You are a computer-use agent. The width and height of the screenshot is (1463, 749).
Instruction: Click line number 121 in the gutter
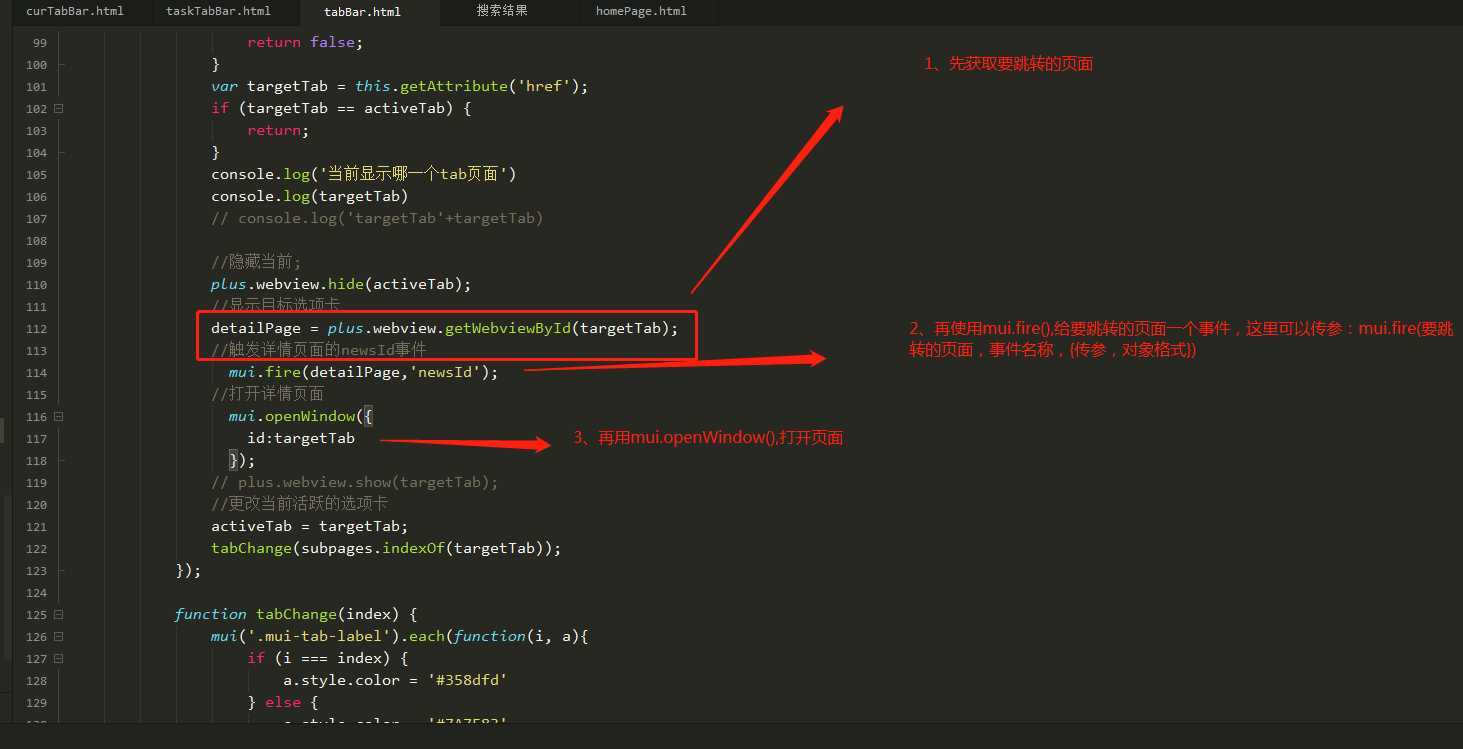click(37, 526)
